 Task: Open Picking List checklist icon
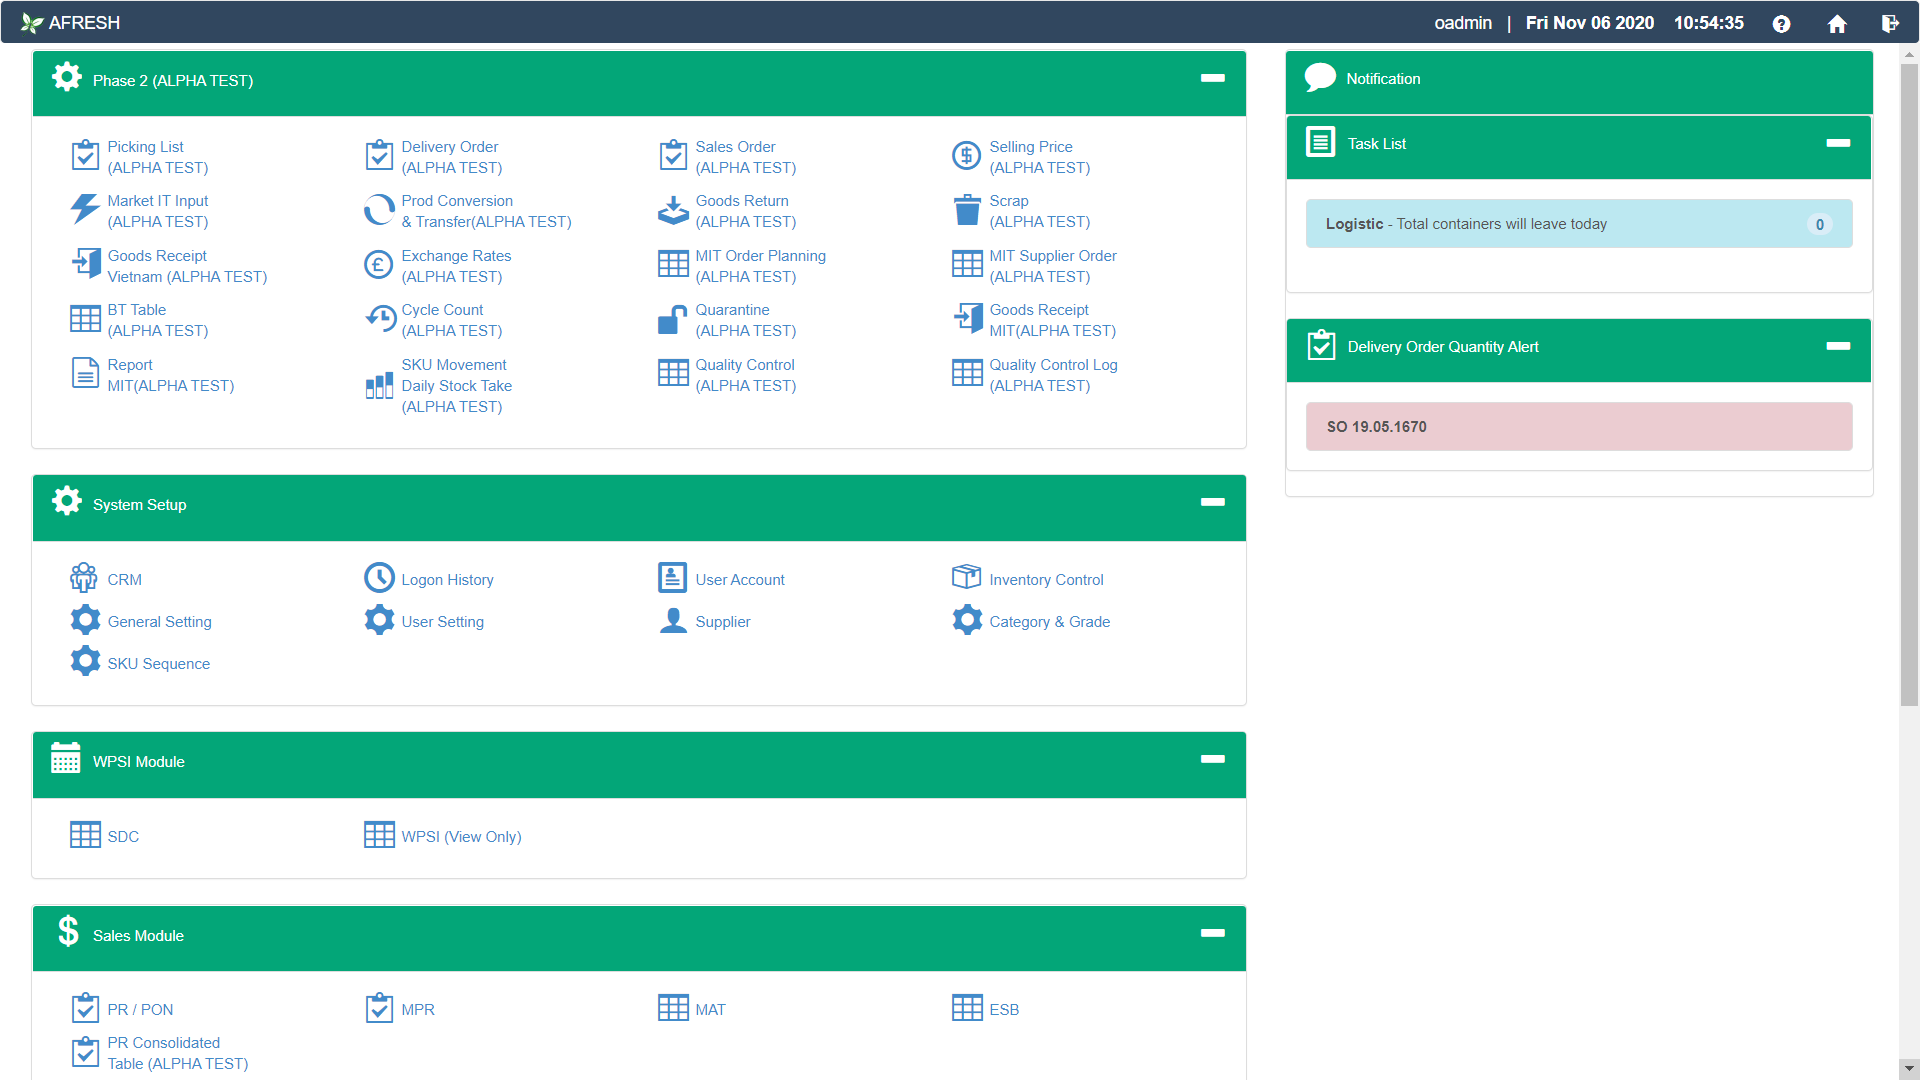click(85, 155)
